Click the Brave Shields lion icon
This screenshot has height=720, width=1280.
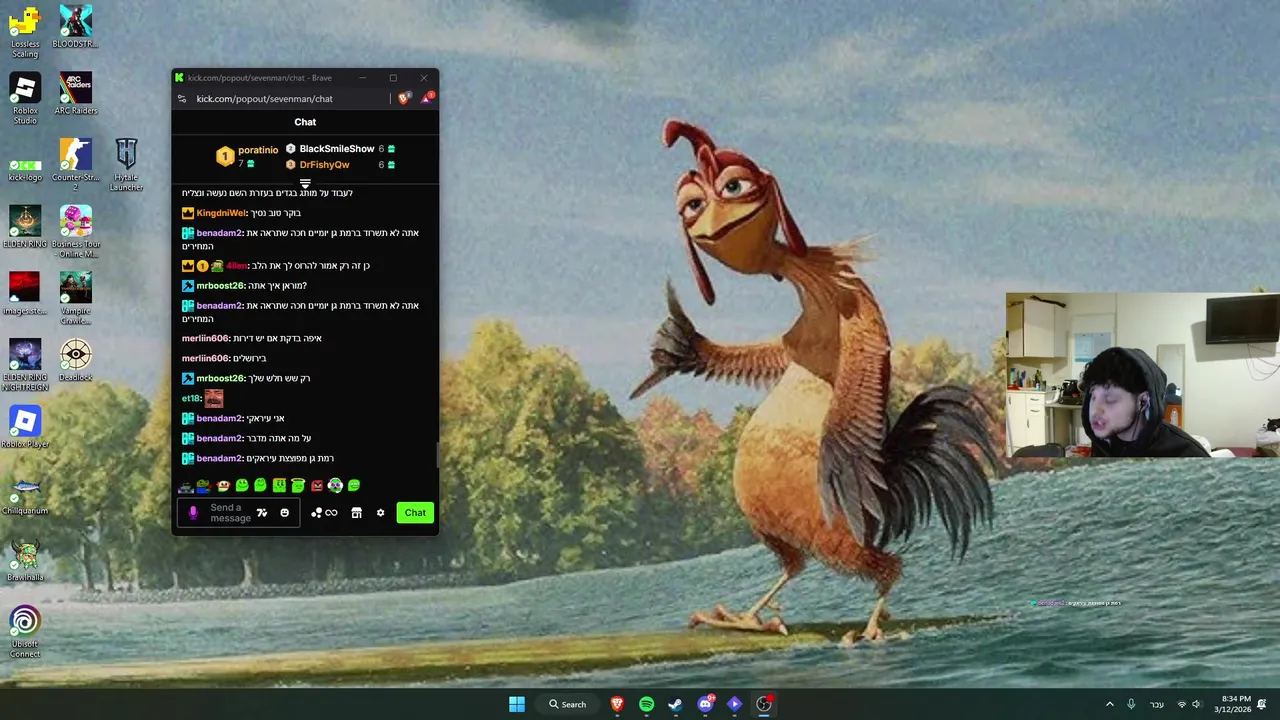click(404, 98)
